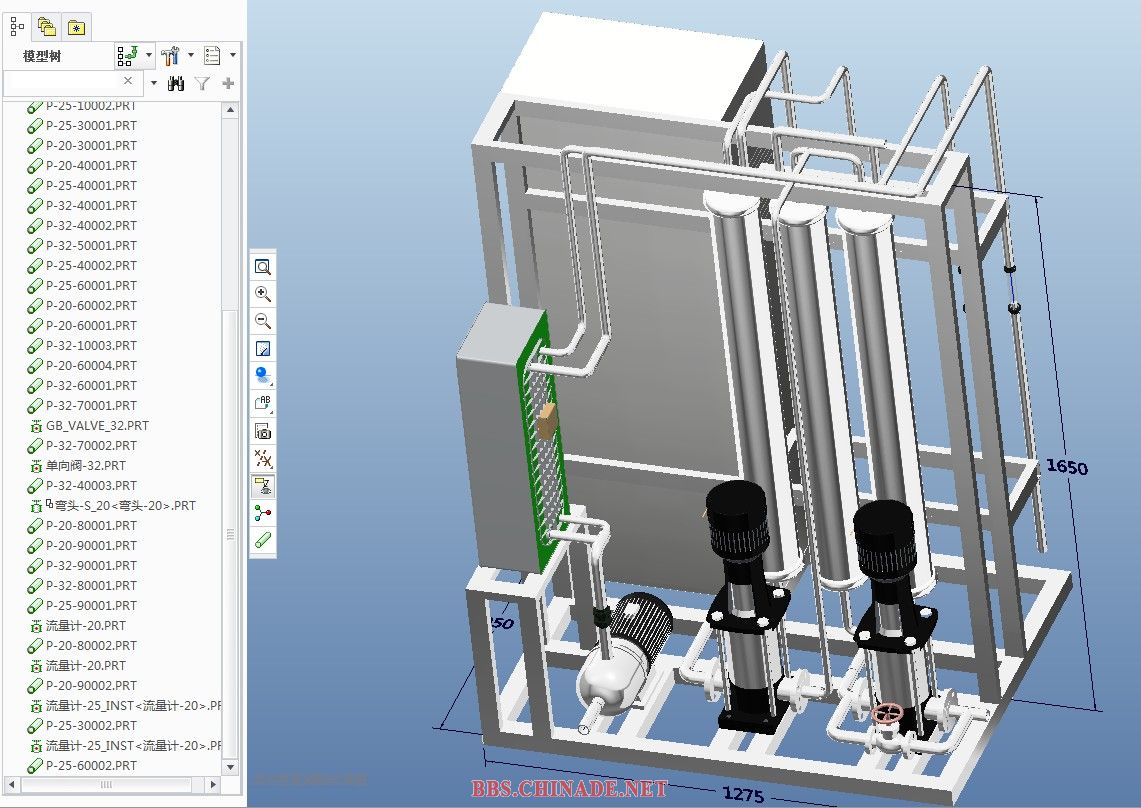Select P-25-40002.PRT tree item
Image resolution: width=1141 pixels, height=808 pixels.
92,266
